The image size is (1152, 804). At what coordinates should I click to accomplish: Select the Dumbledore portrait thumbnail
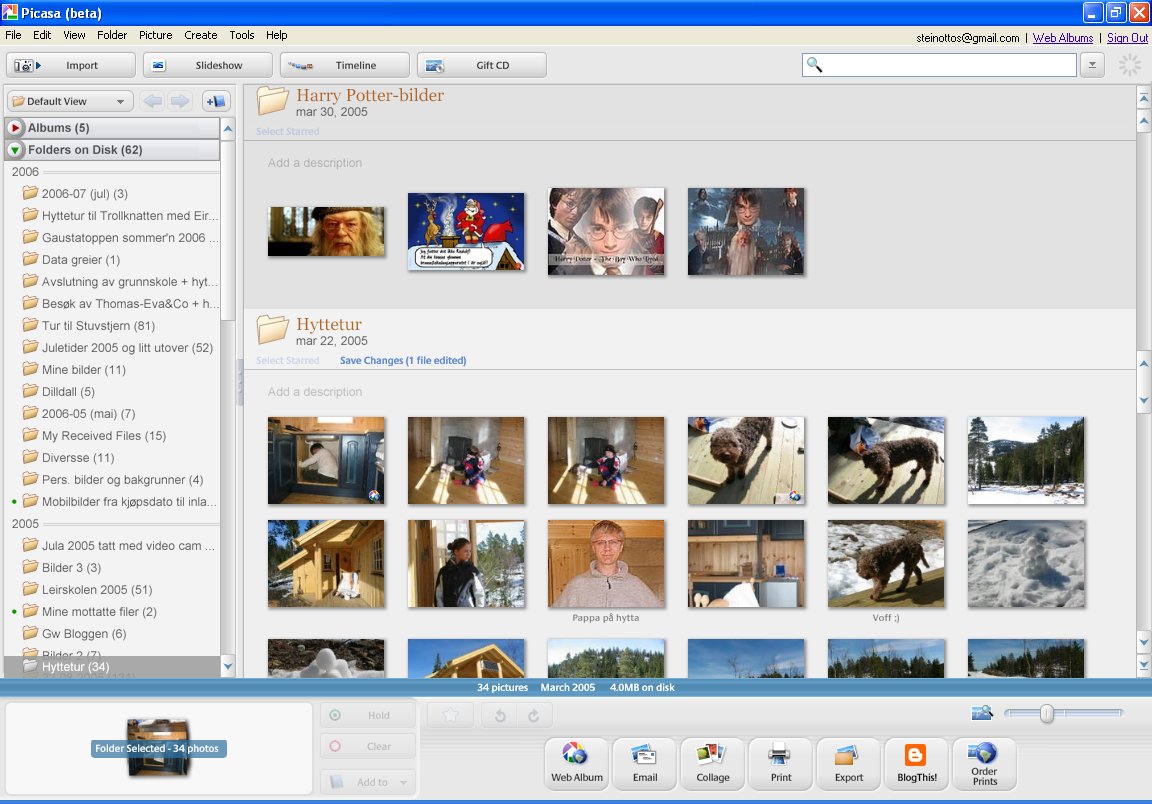point(326,231)
